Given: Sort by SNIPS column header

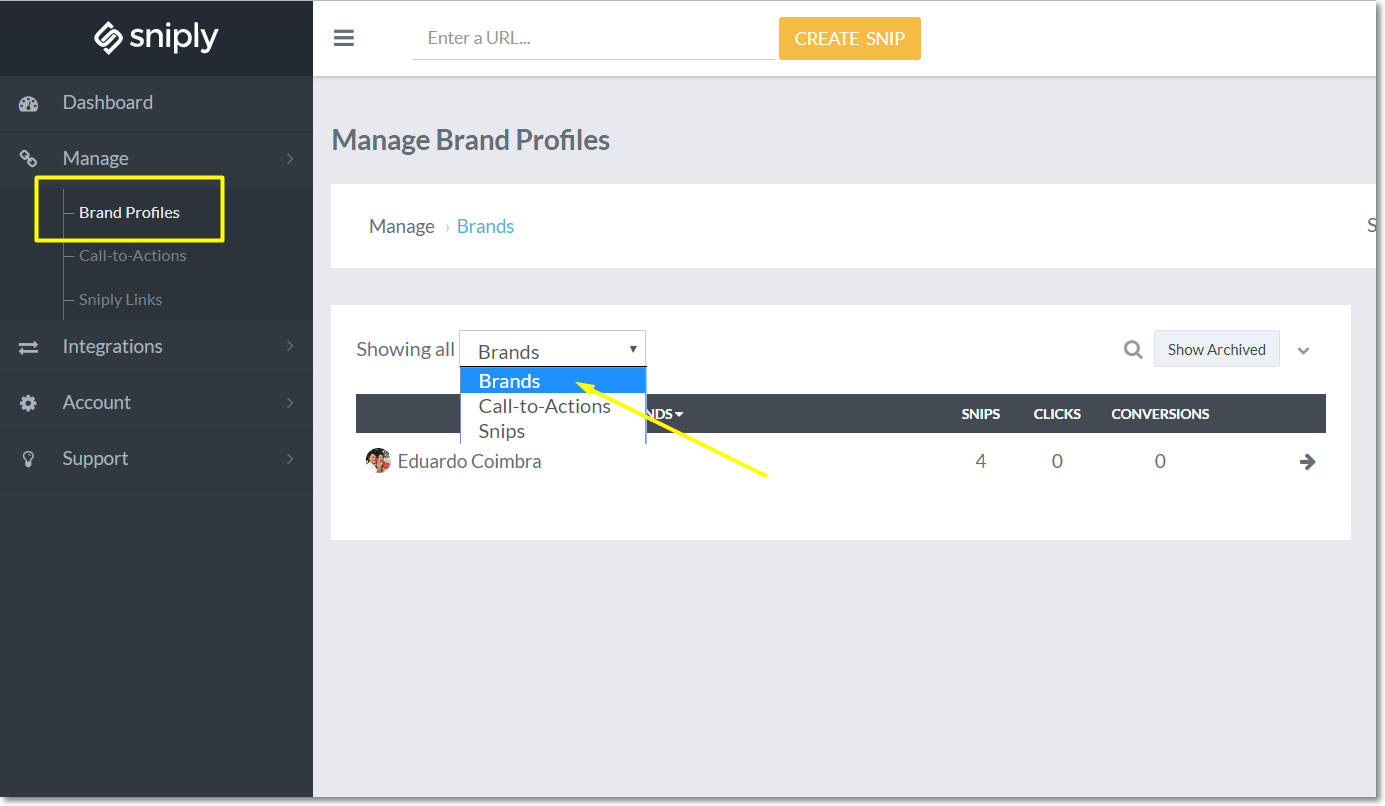Looking at the screenshot, I should point(981,414).
